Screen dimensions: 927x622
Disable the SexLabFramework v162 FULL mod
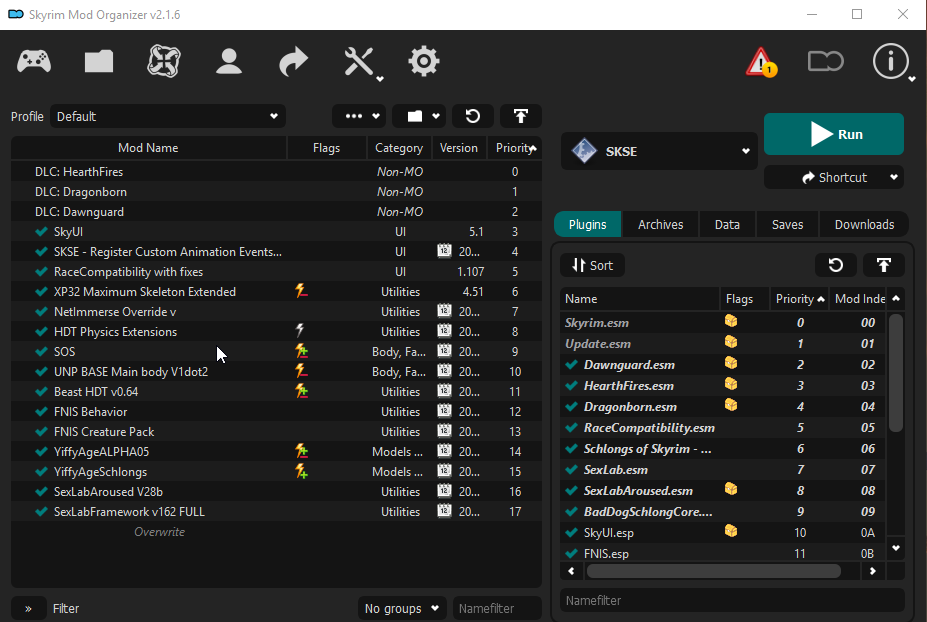coord(41,511)
